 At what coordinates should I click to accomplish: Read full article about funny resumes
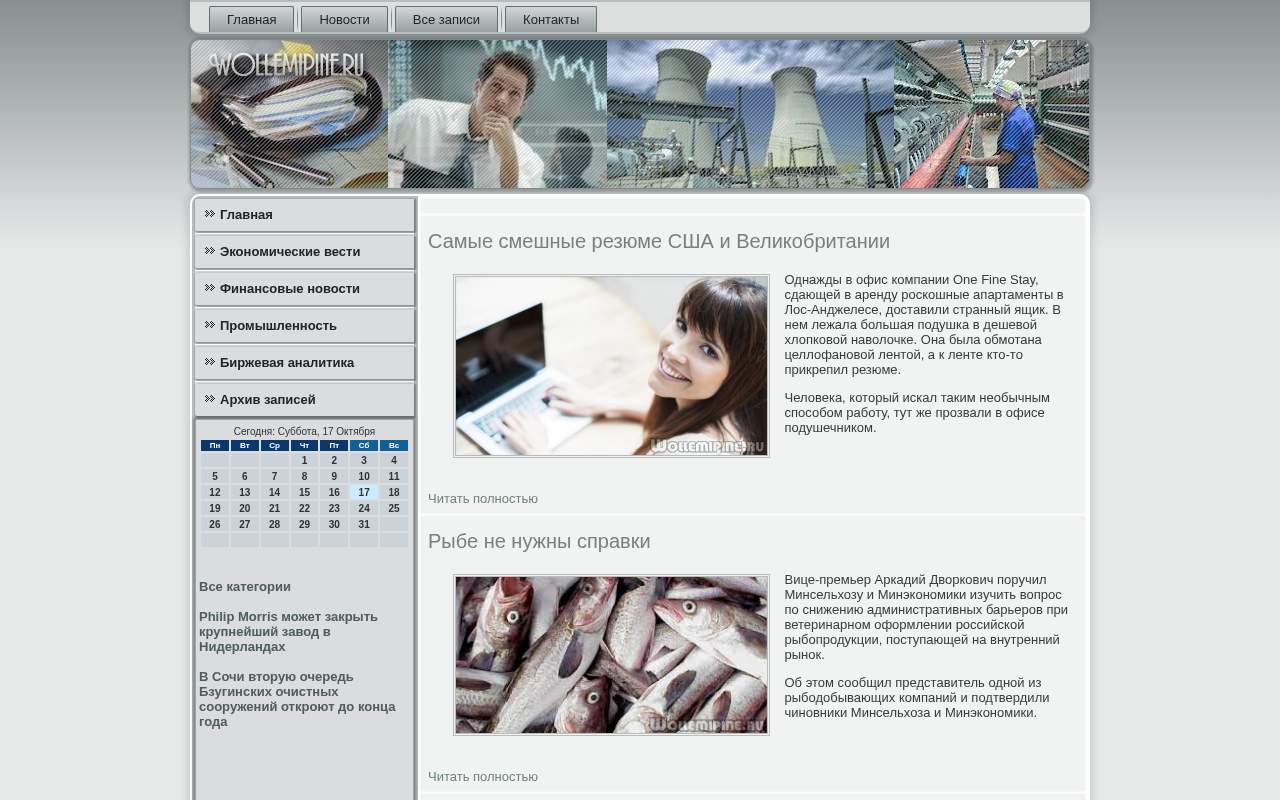tap(483, 499)
